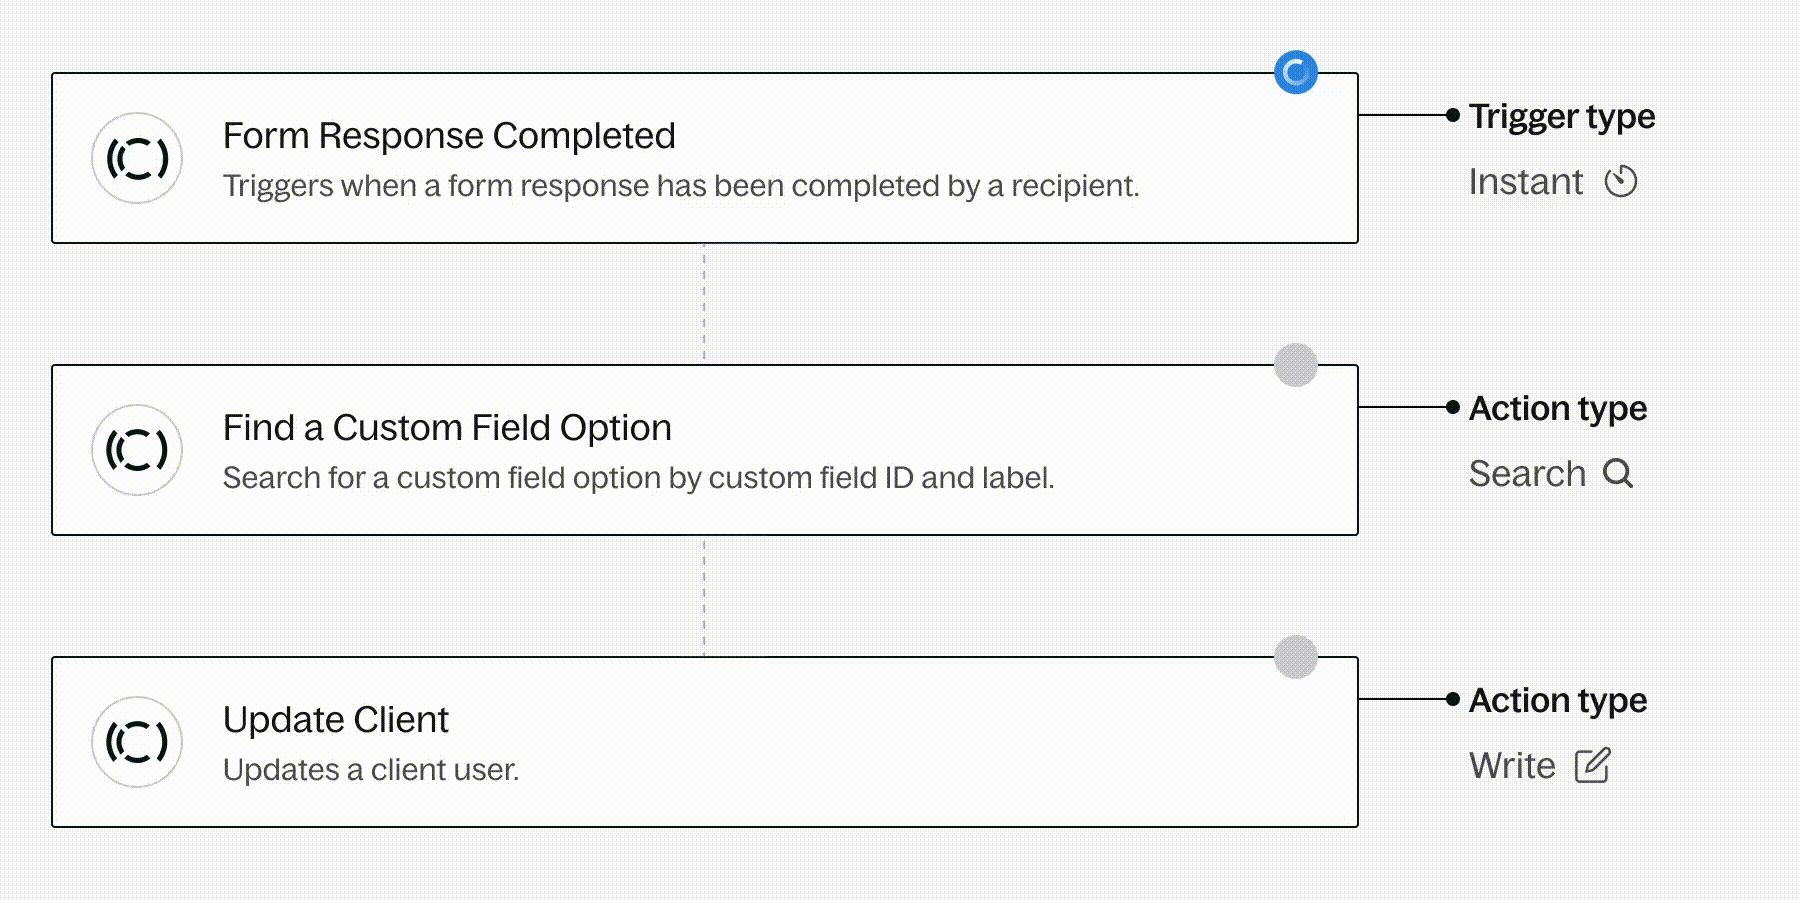Click the Form Response Completed app logo icon
This screenshot has height=900, width=1800.
(137, 158)
